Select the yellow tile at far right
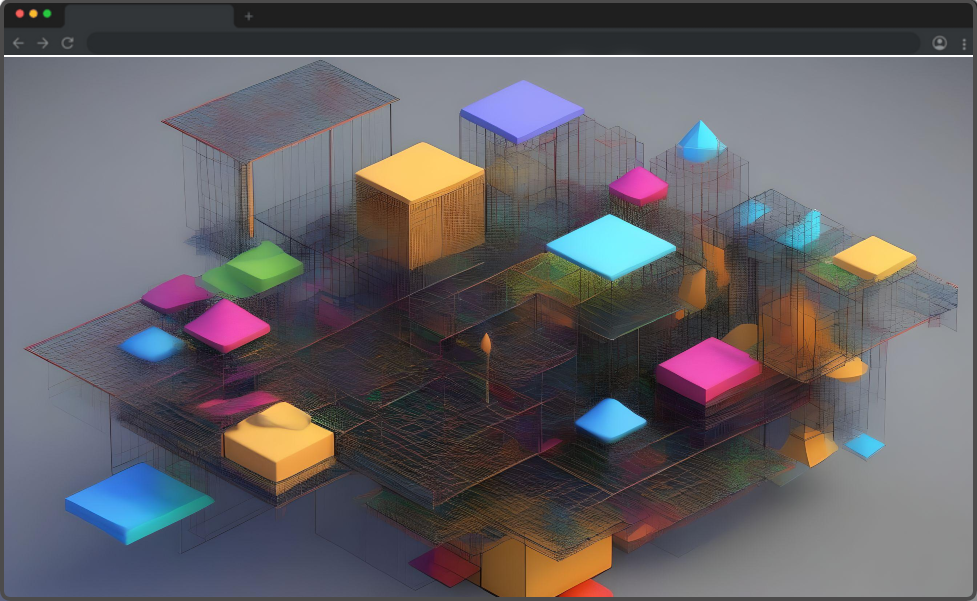The width and height of the screenshot is (977, 601). (x=874, y=257)
